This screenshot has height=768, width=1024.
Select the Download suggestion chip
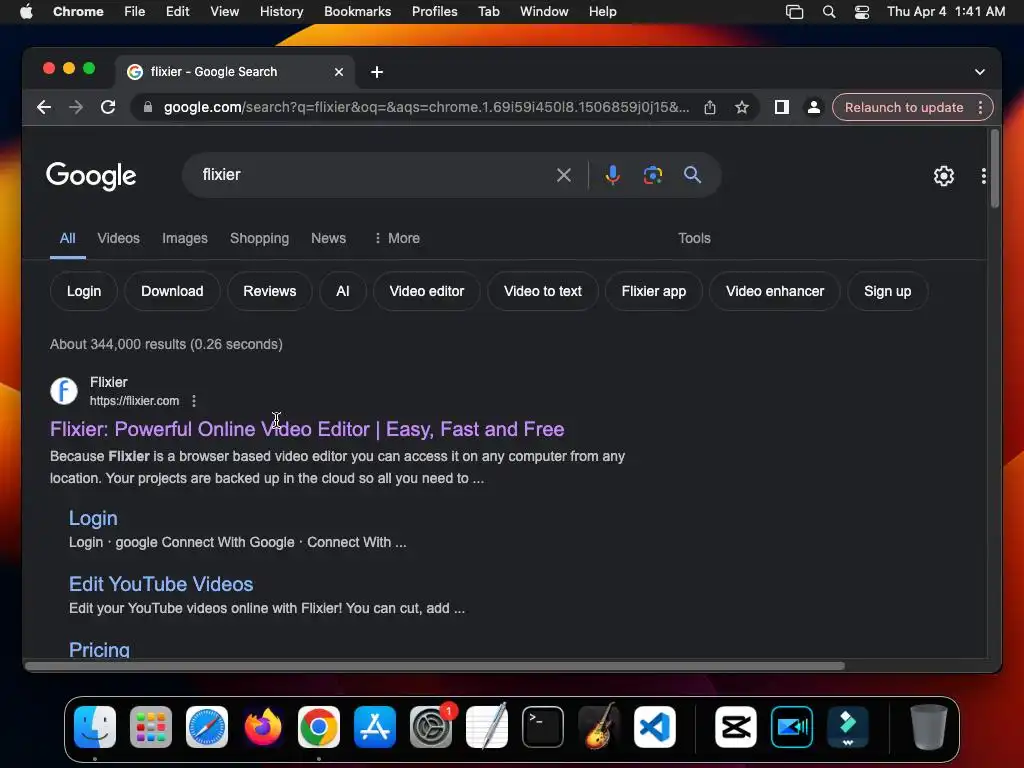[x=172, y=291]
